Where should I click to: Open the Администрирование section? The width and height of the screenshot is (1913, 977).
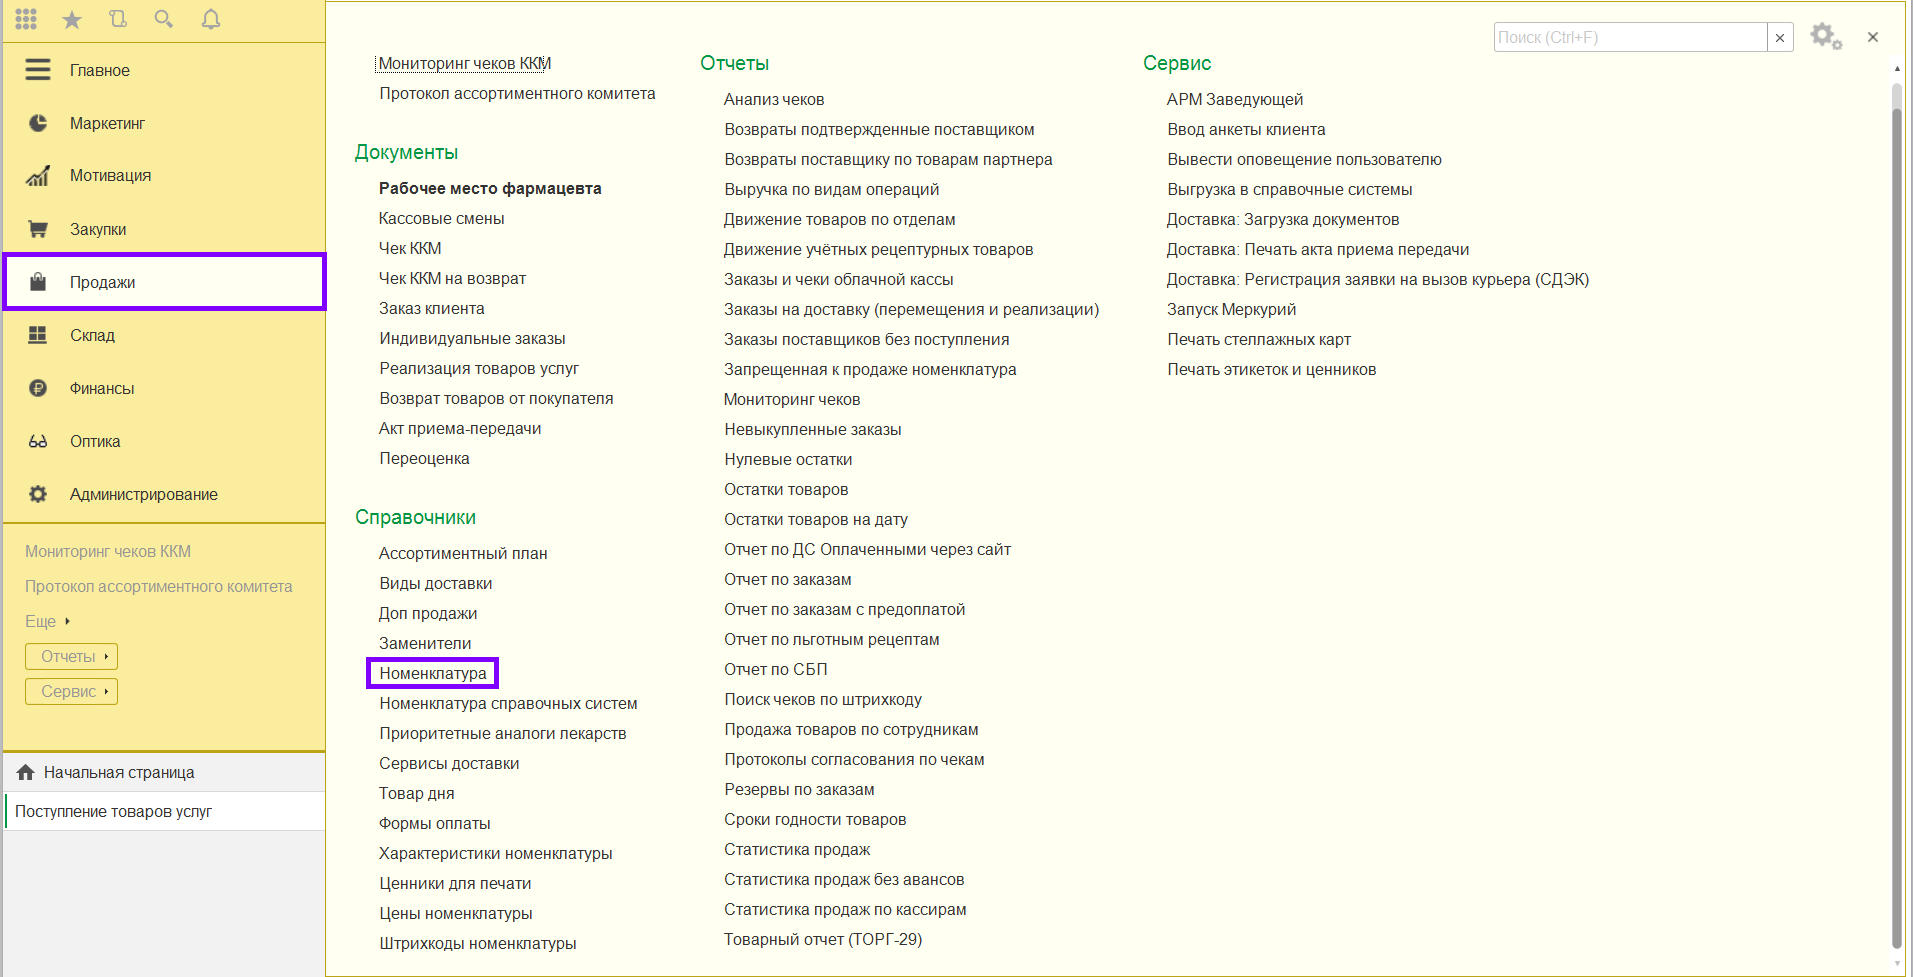(x=143, y=494)
